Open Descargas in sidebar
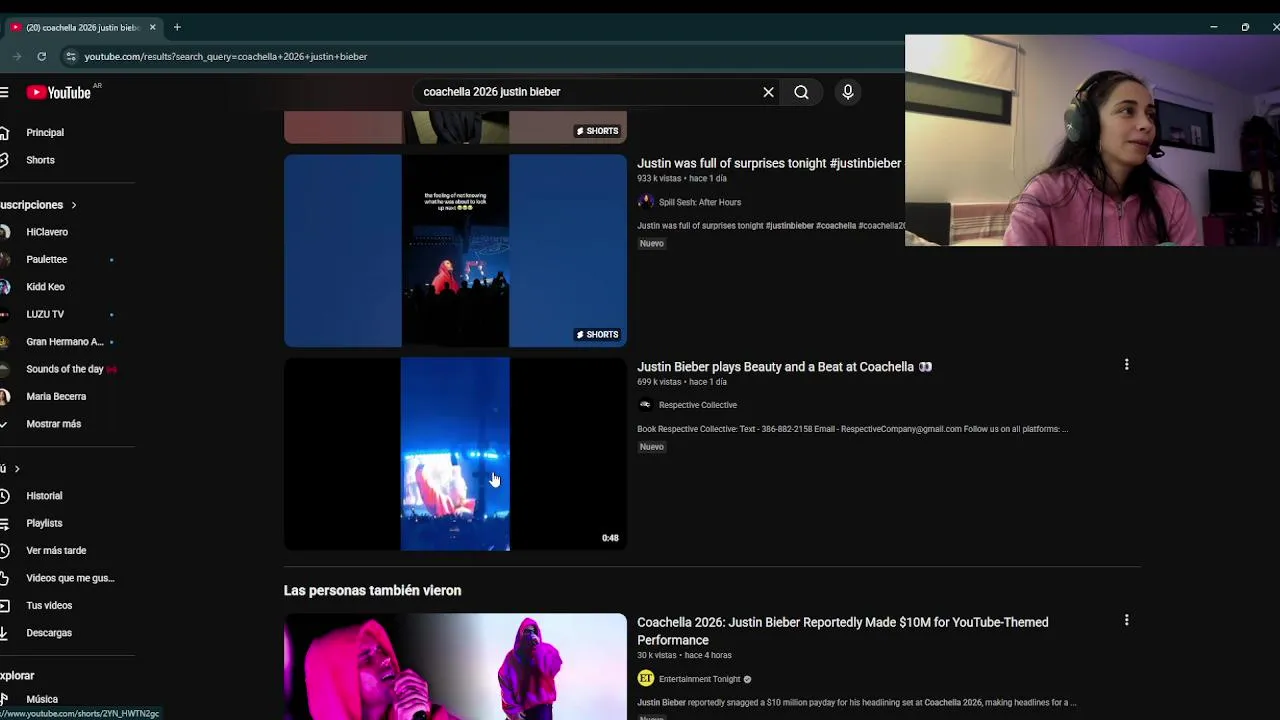Image resolution: width=1280 pixels, height=720 pixels. click(49, 633)
